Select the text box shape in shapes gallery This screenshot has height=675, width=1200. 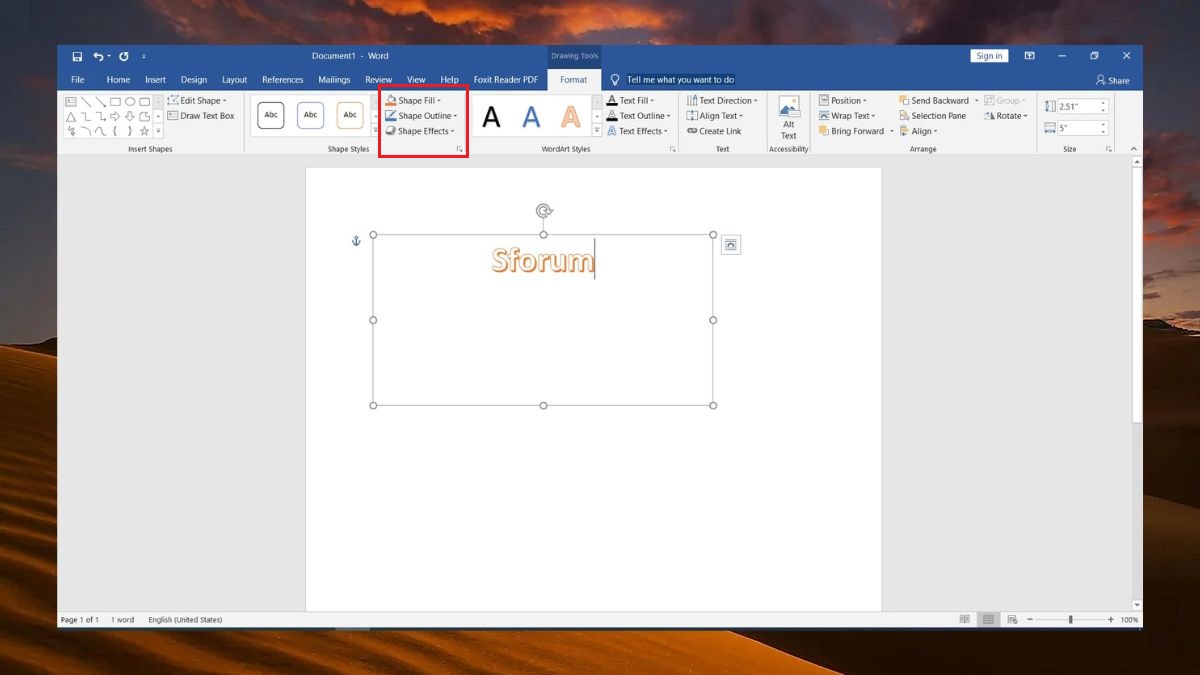(71, 101)
